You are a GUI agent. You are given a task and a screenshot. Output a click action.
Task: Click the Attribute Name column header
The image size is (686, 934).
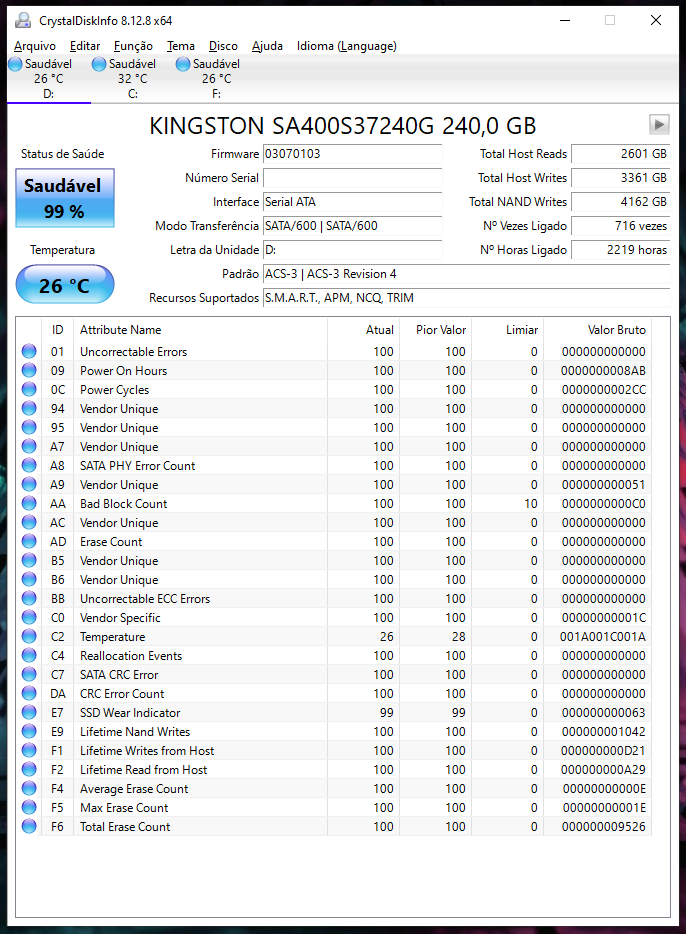tap(200, 329)
